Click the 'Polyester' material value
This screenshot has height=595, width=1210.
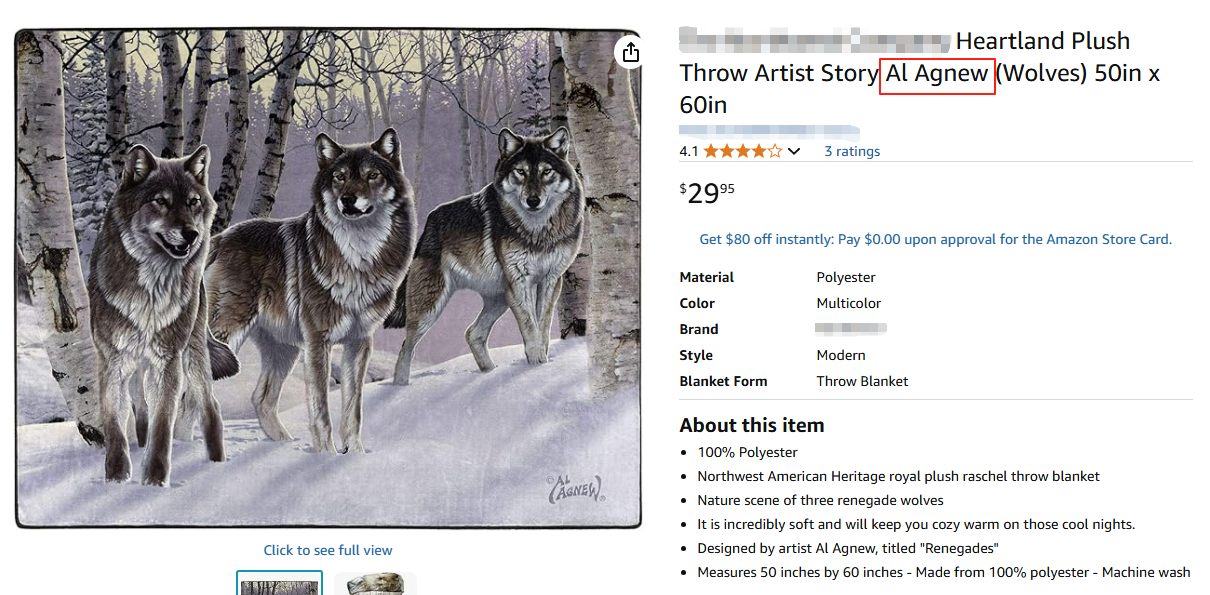[846, 277]
